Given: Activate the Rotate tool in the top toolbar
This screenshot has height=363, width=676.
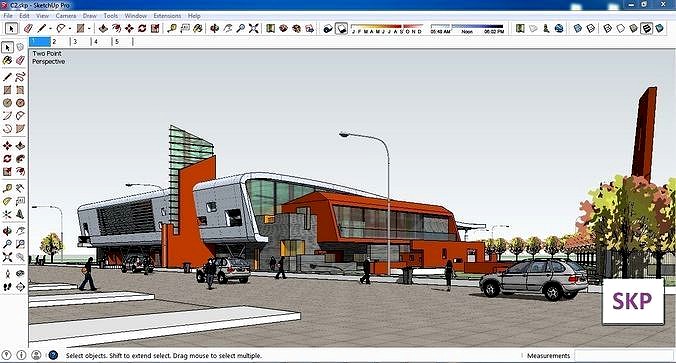Looking at the screenshot, I should point(142,28).
